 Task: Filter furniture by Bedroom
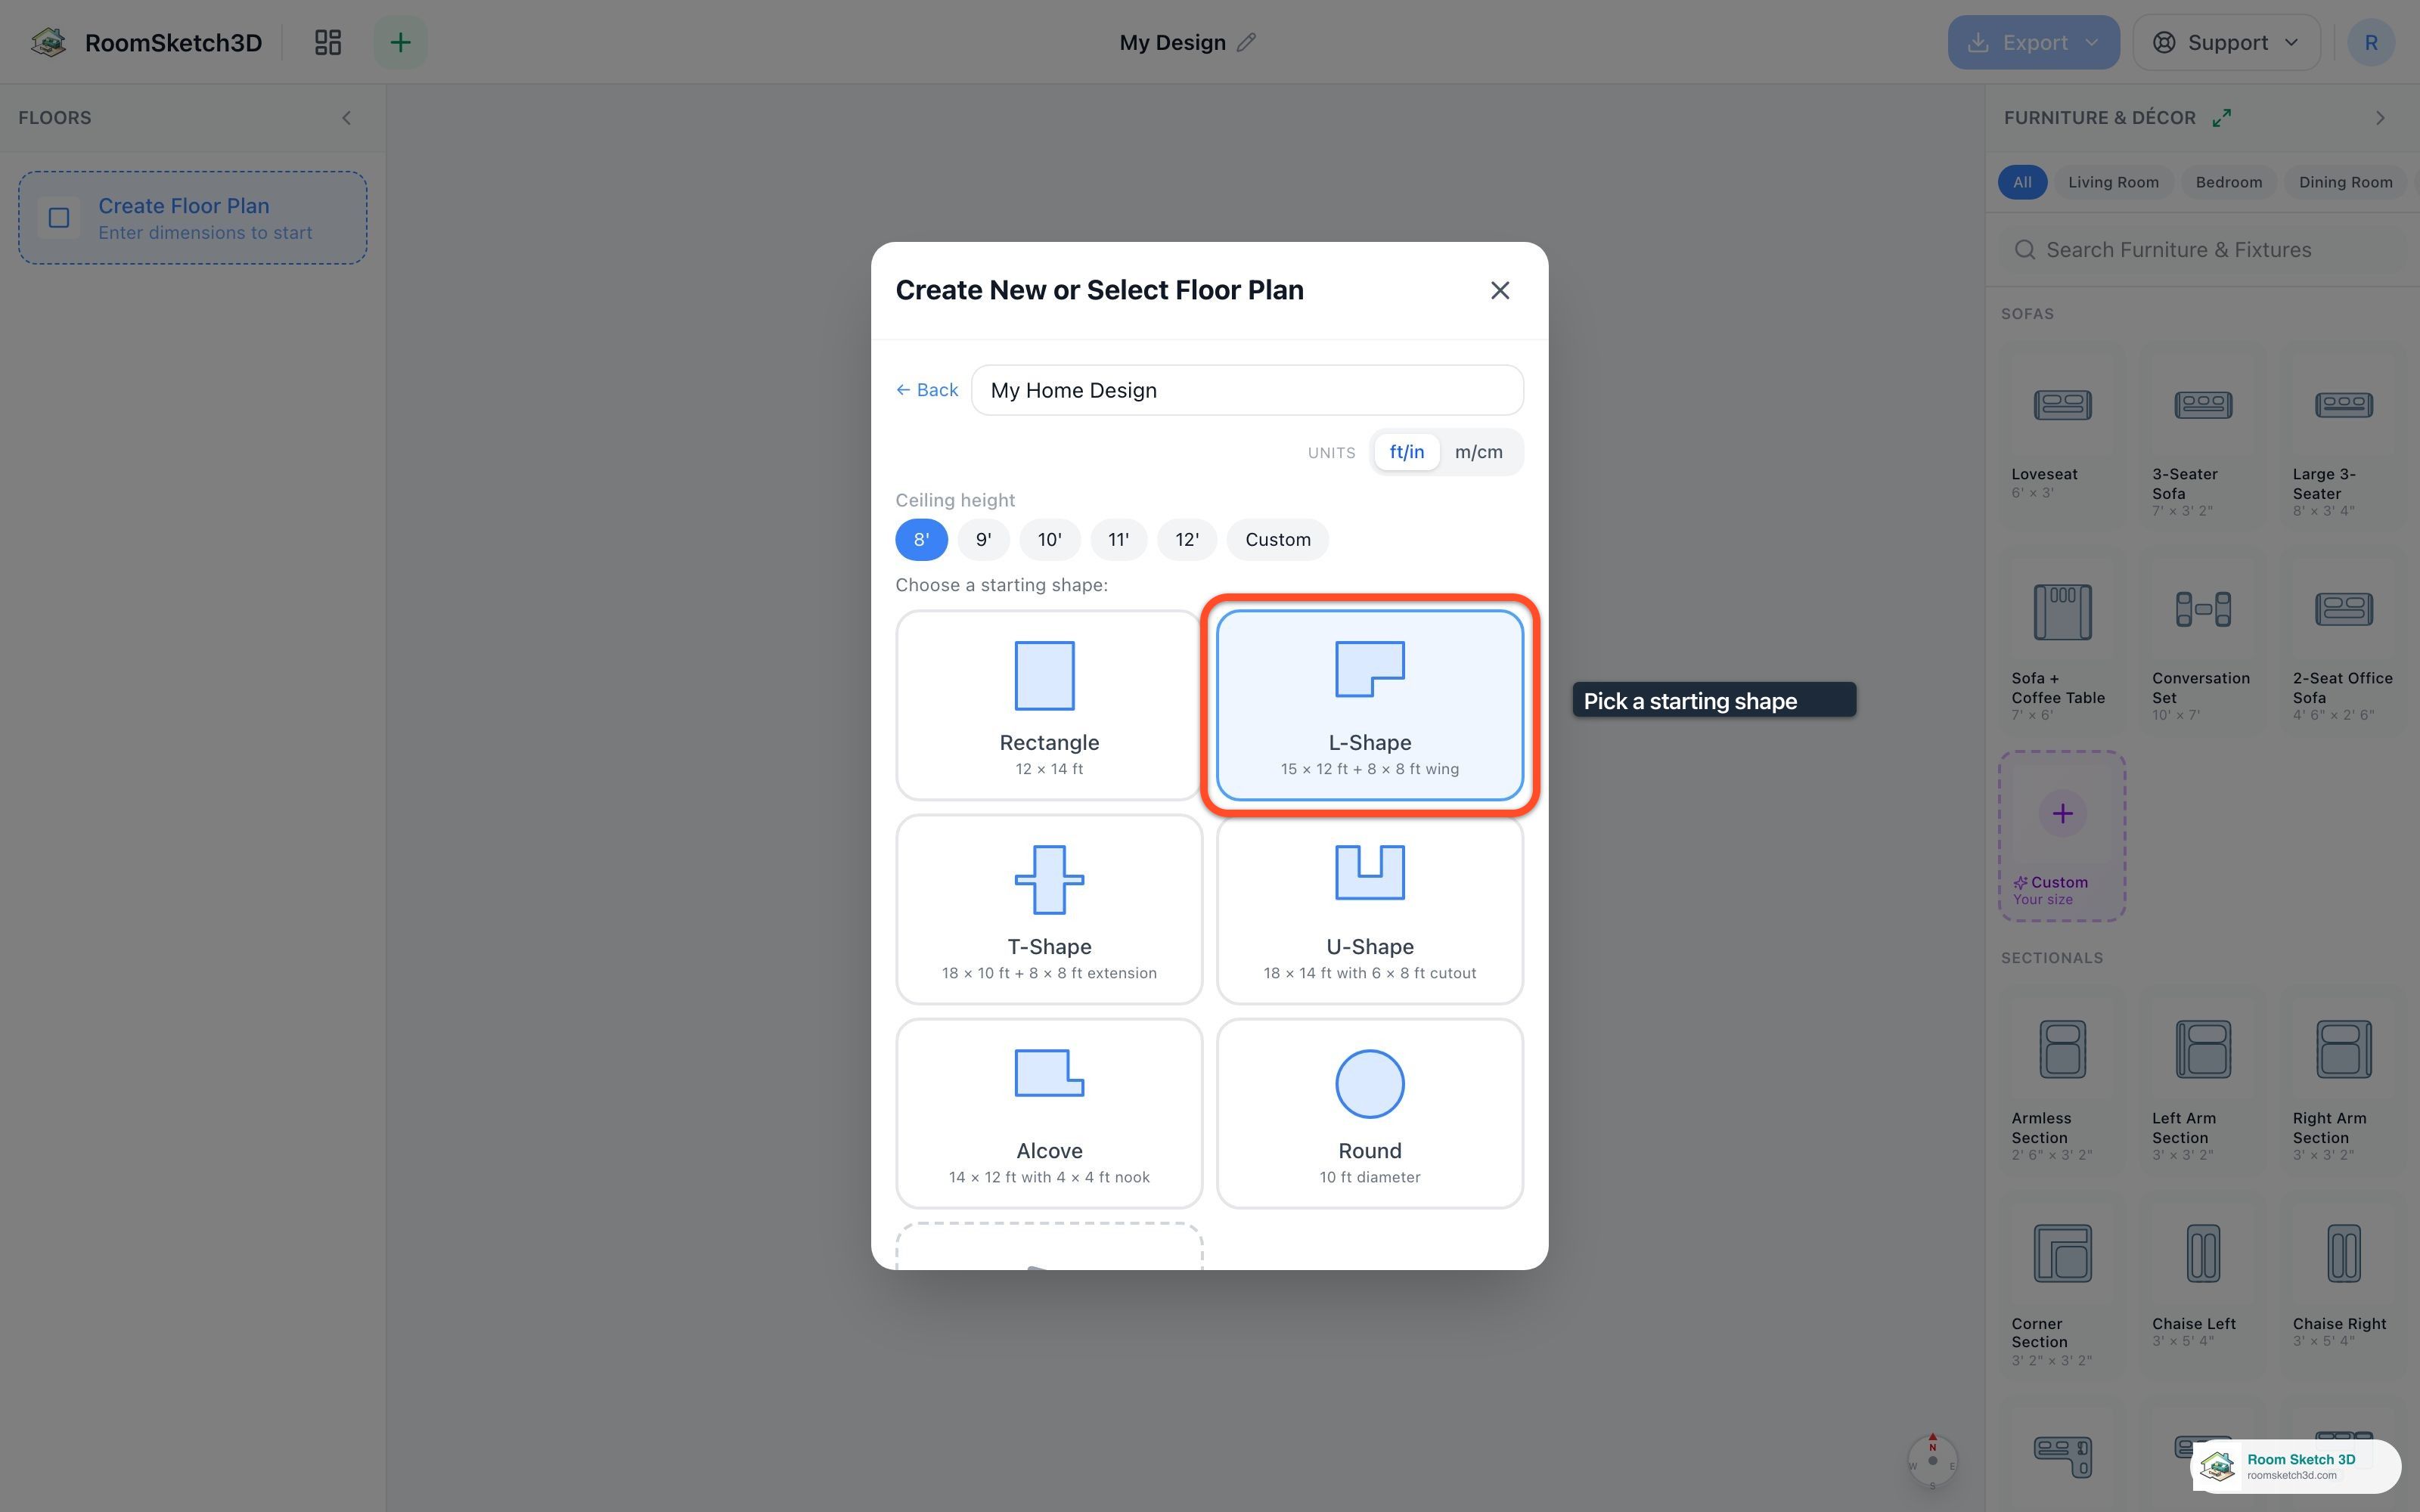(x=2228, y=182)
